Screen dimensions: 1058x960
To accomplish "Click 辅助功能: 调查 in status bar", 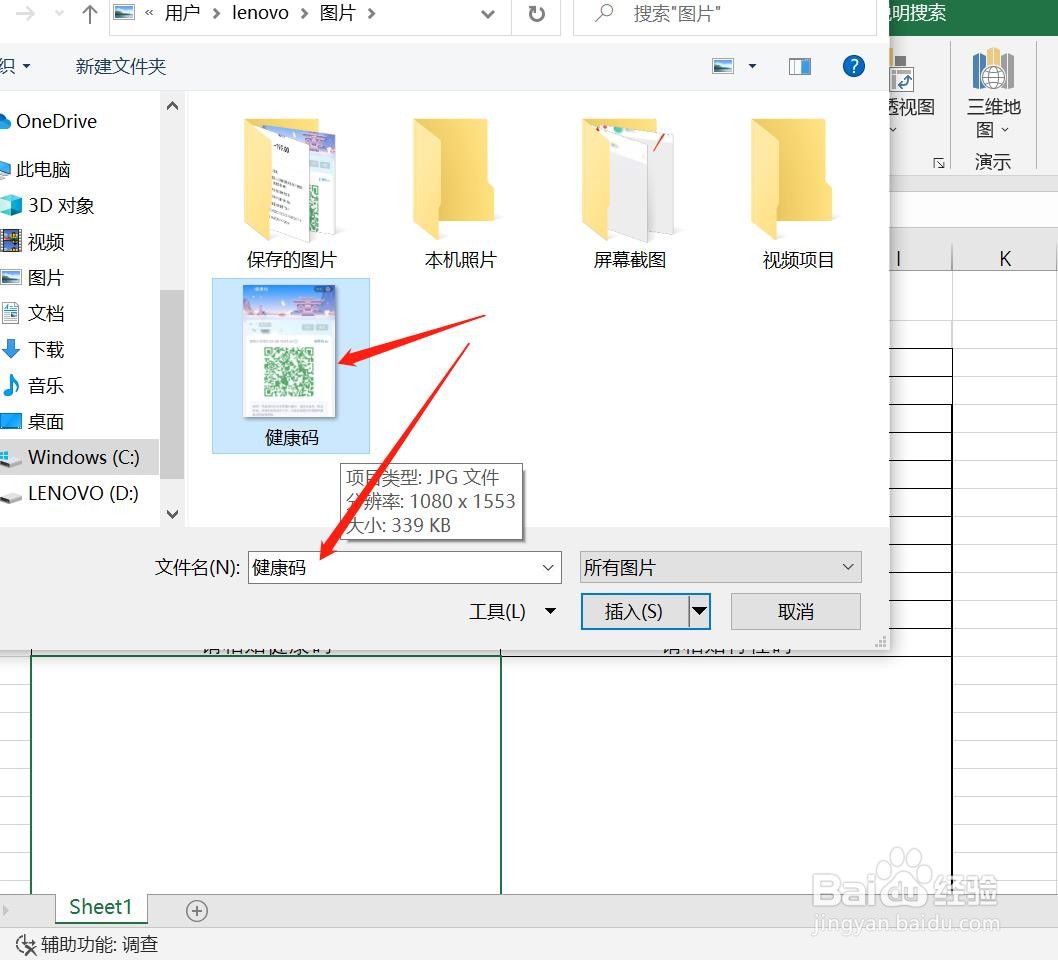I will [x=87, y=944].
